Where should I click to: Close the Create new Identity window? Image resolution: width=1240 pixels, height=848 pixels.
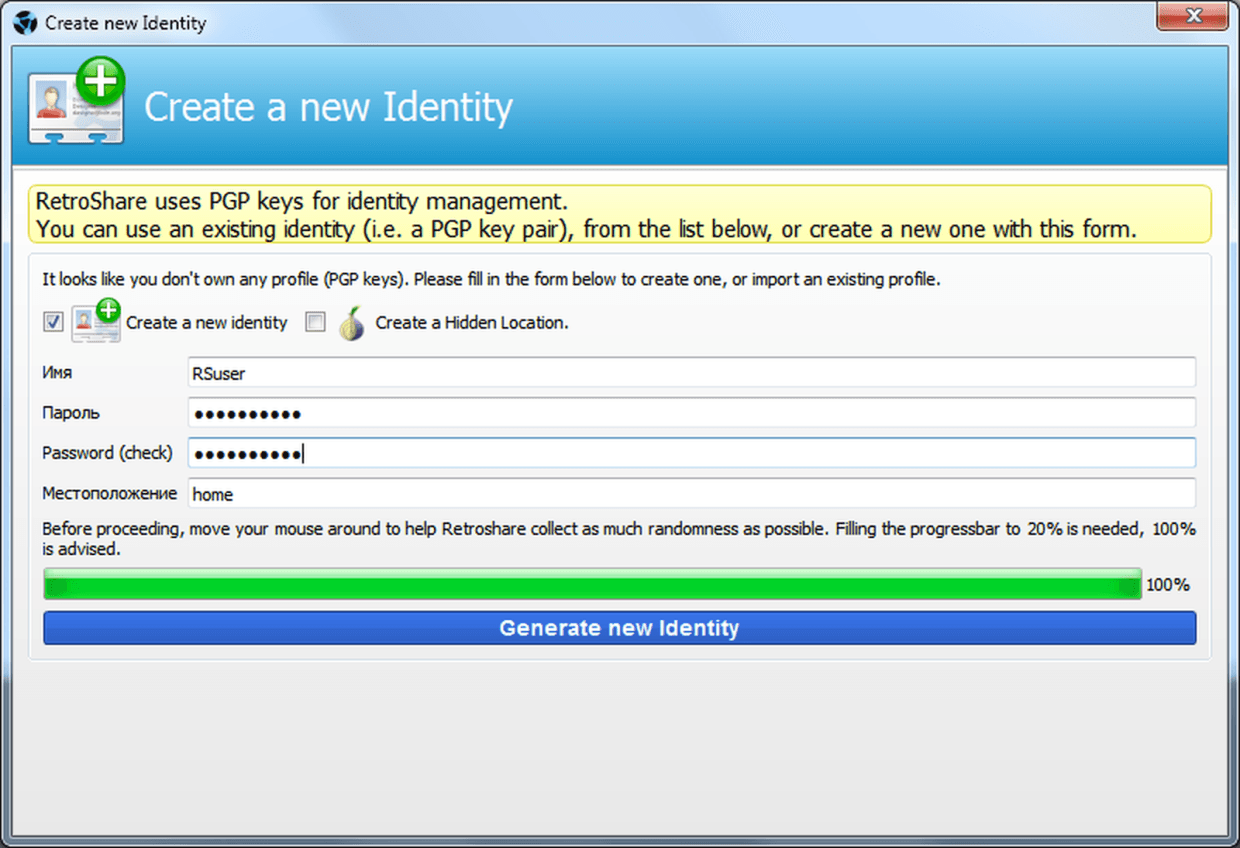[1192, 17]
